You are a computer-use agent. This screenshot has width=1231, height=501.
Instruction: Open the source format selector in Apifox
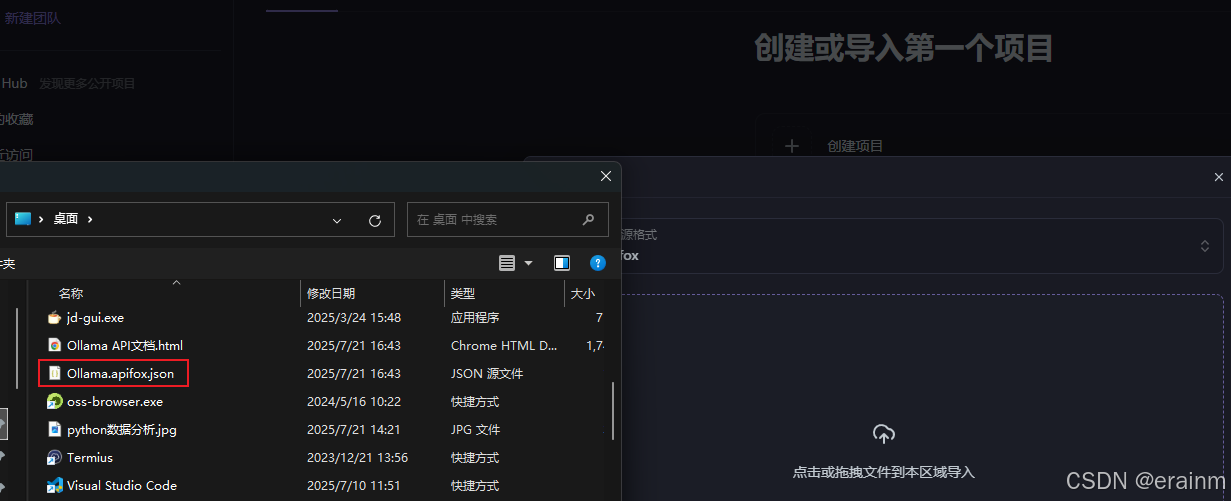(920, 246)
